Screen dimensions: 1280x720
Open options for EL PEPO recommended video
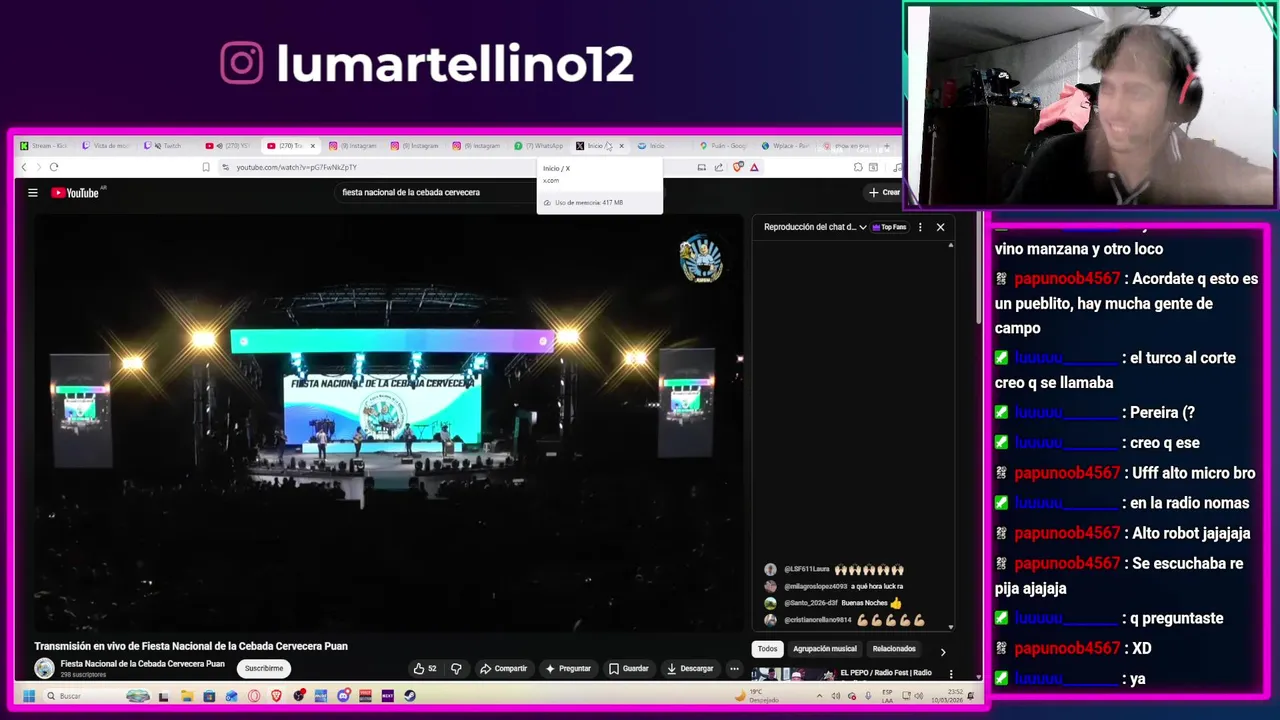[951, 674]
